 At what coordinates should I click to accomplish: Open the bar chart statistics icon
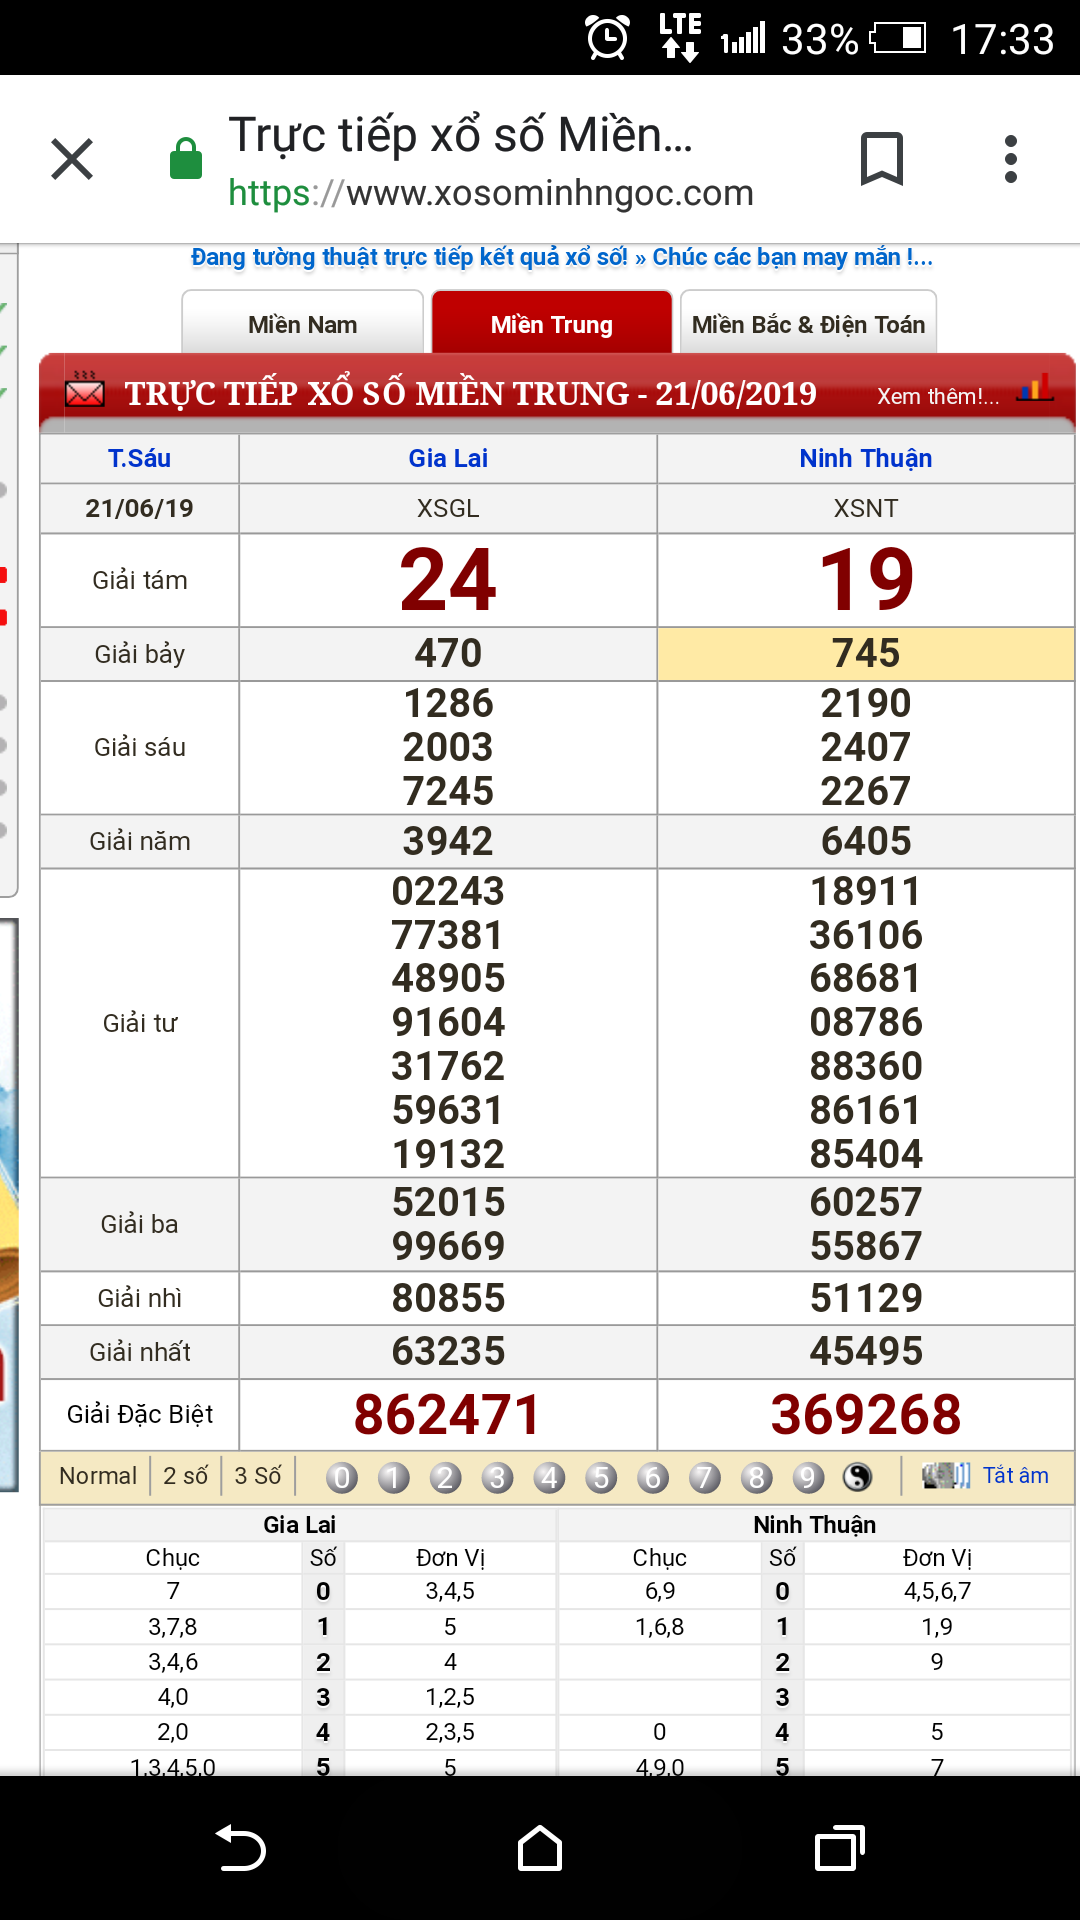1035,387
